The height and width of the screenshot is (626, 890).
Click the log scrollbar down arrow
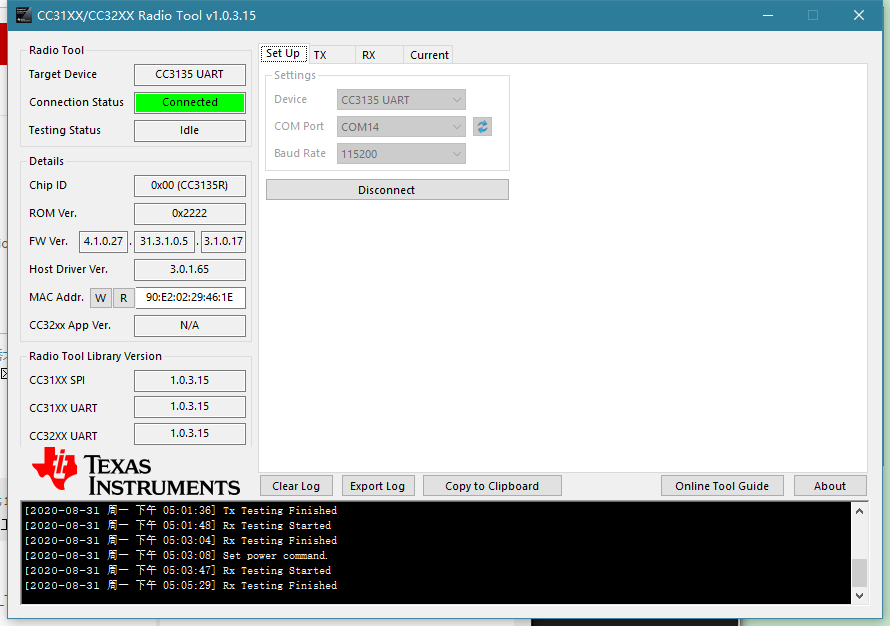[x=859, y=595]
